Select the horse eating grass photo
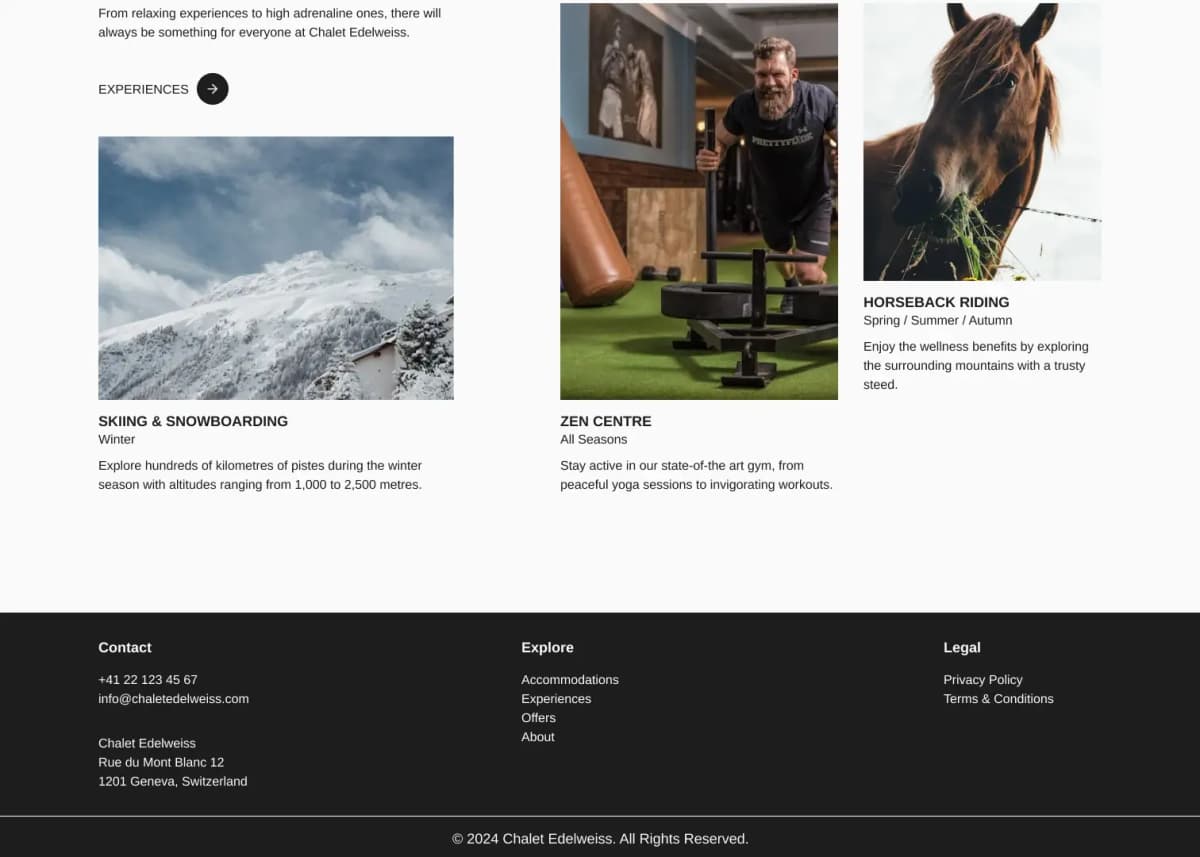This screenshot has height=857, width=1200. 982,142
